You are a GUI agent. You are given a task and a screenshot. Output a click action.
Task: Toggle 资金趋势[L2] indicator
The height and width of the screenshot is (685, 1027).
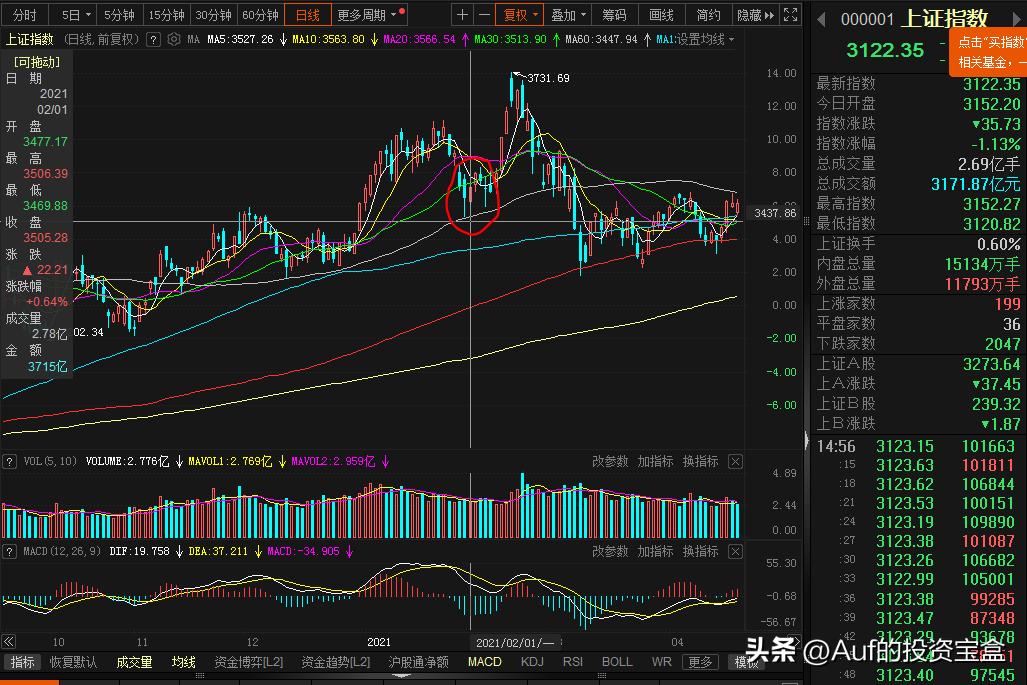pyautogui.click(x=335, y=662)
